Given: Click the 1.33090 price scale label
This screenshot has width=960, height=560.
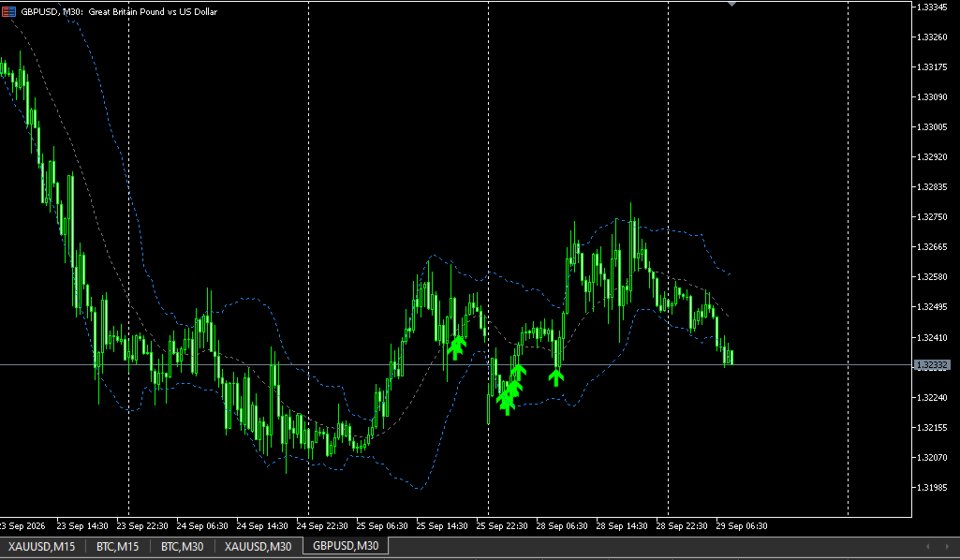Looking at the screenshot, I should (x=931, y=97).
